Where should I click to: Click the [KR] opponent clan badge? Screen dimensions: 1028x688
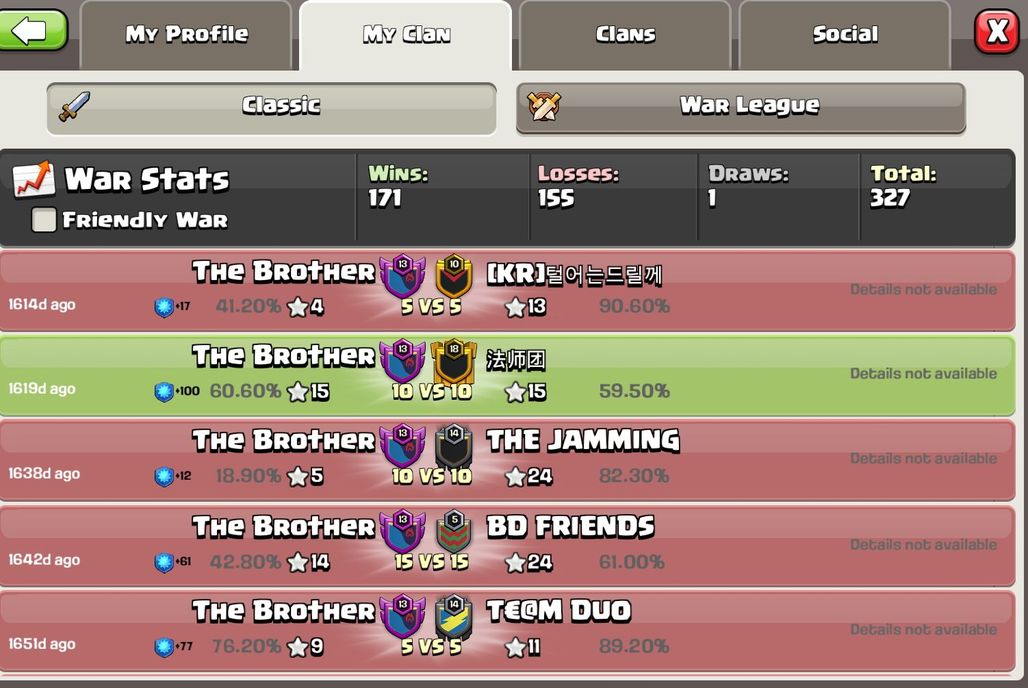tap(454, 275)
